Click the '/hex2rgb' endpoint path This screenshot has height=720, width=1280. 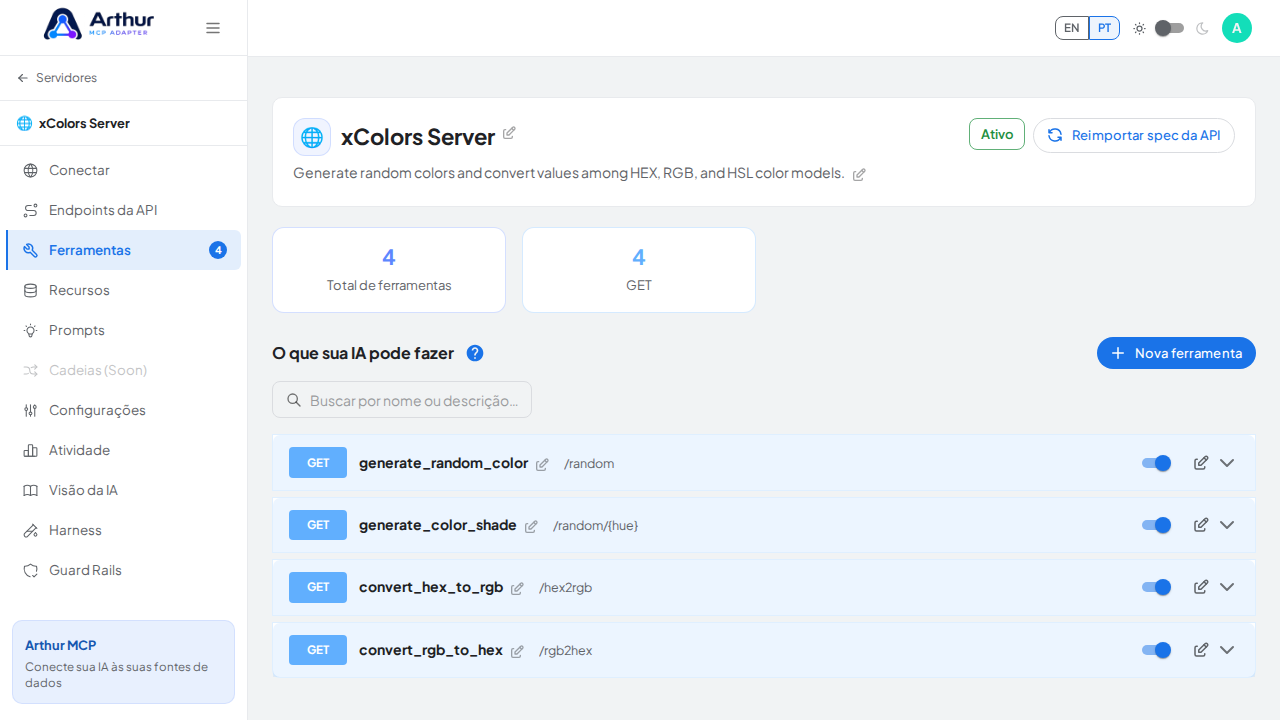click(565, 588)
